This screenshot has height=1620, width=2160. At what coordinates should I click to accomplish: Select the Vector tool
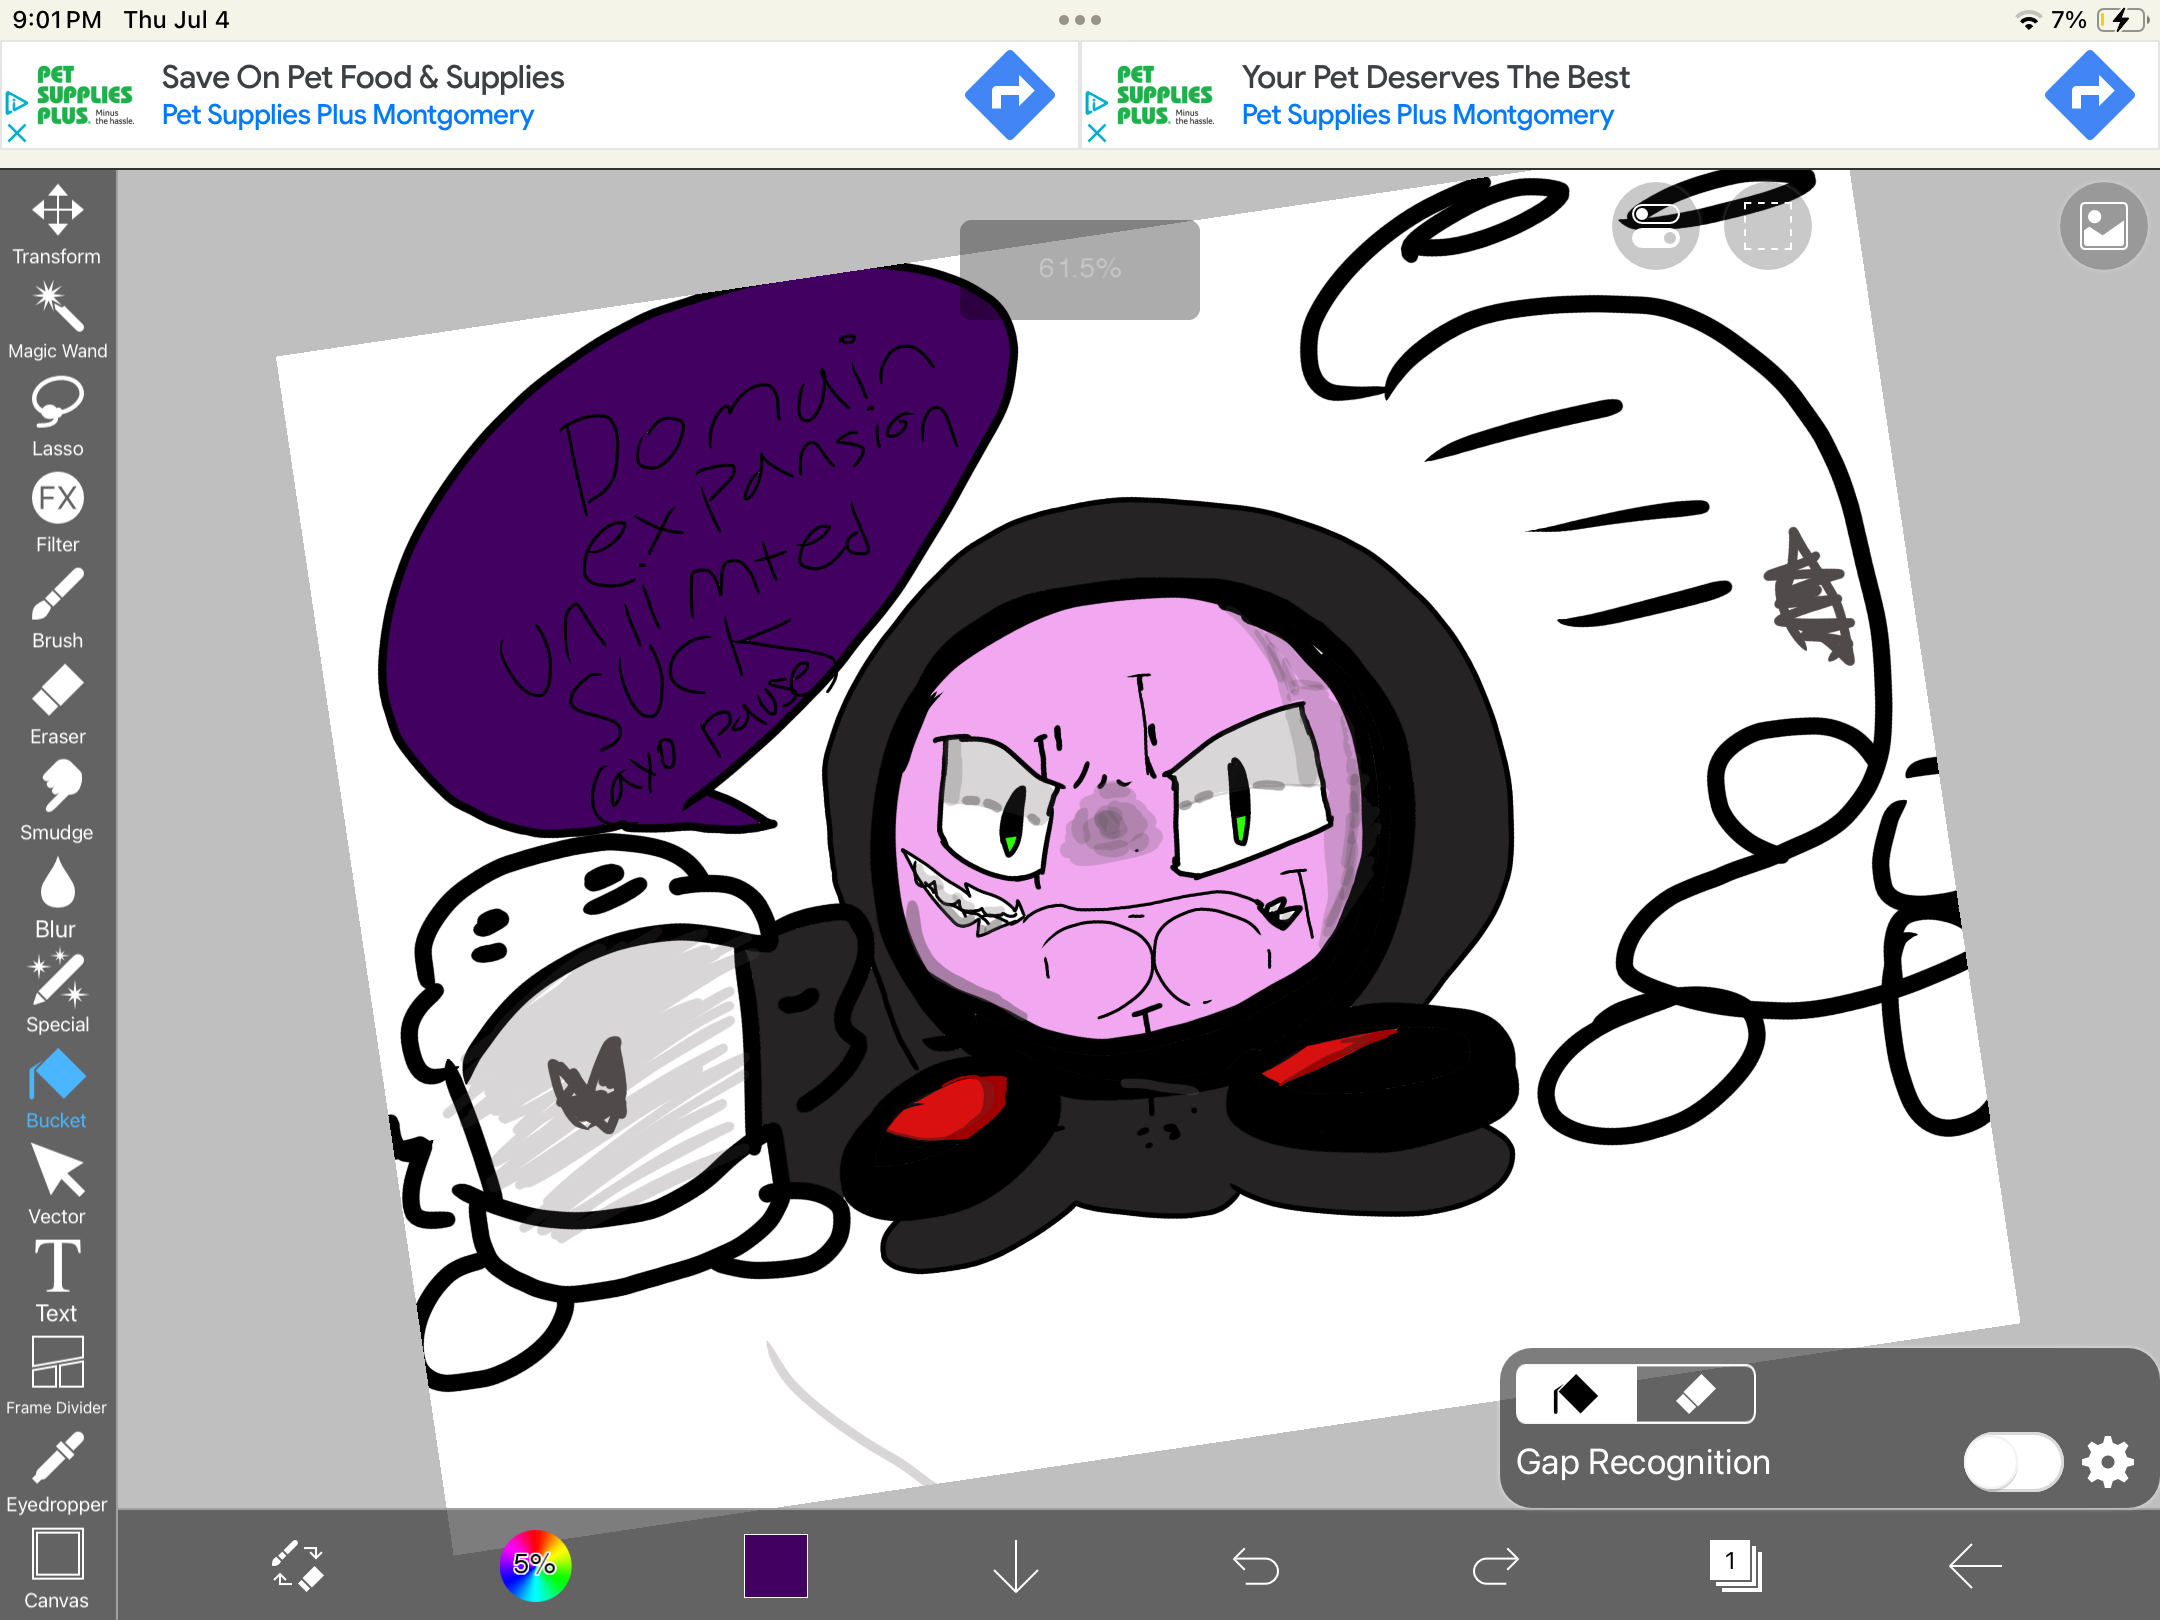pyautogui.click(x=57, y=1185)
